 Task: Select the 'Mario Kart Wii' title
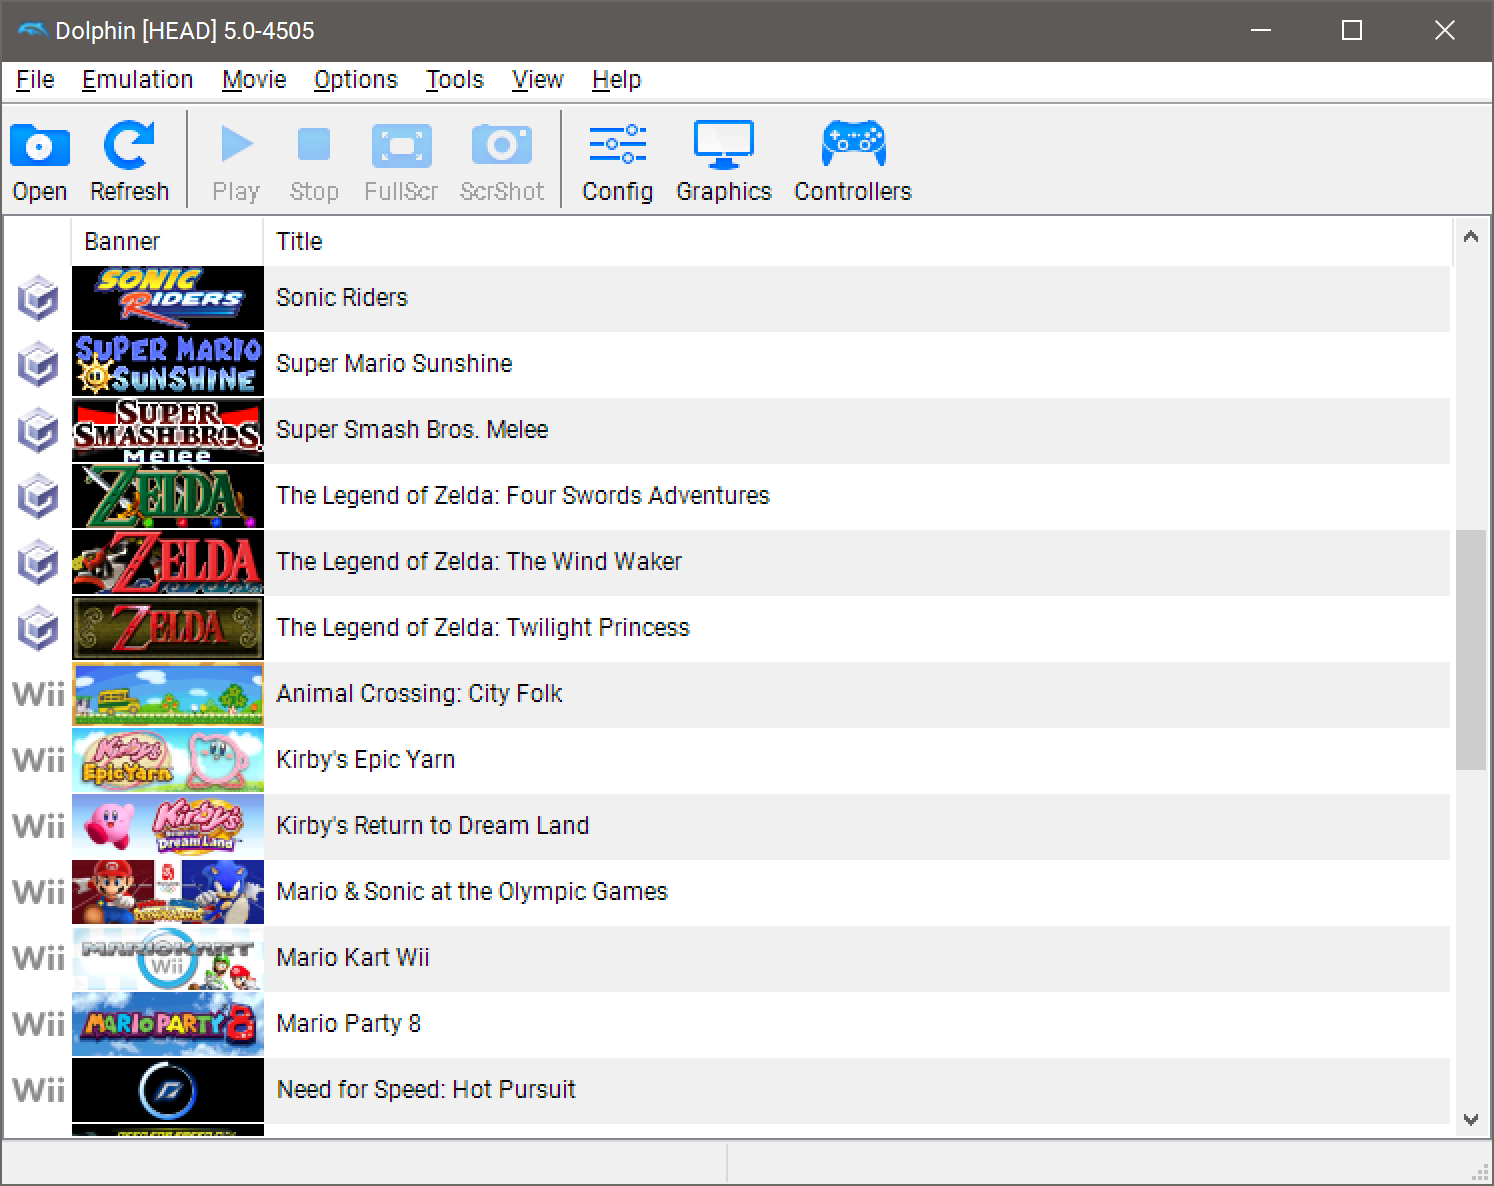tap(353, 958)
